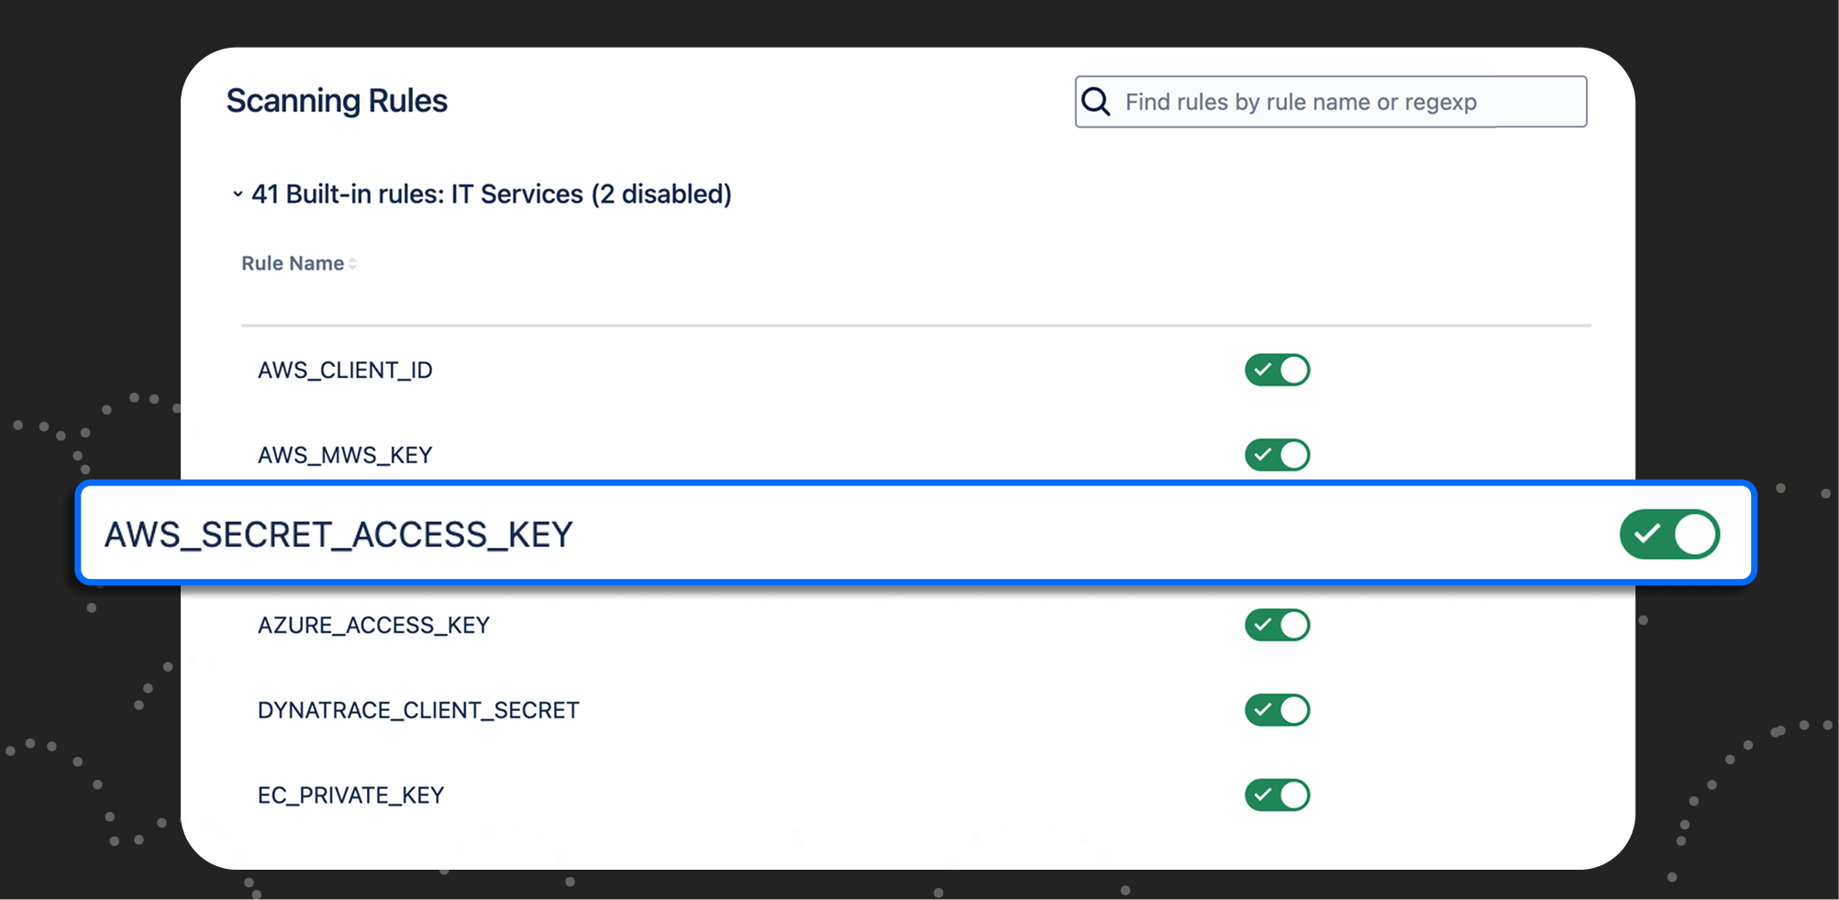Disable the AWS_SECRET_ACCESS_KEY rule

1669,534
